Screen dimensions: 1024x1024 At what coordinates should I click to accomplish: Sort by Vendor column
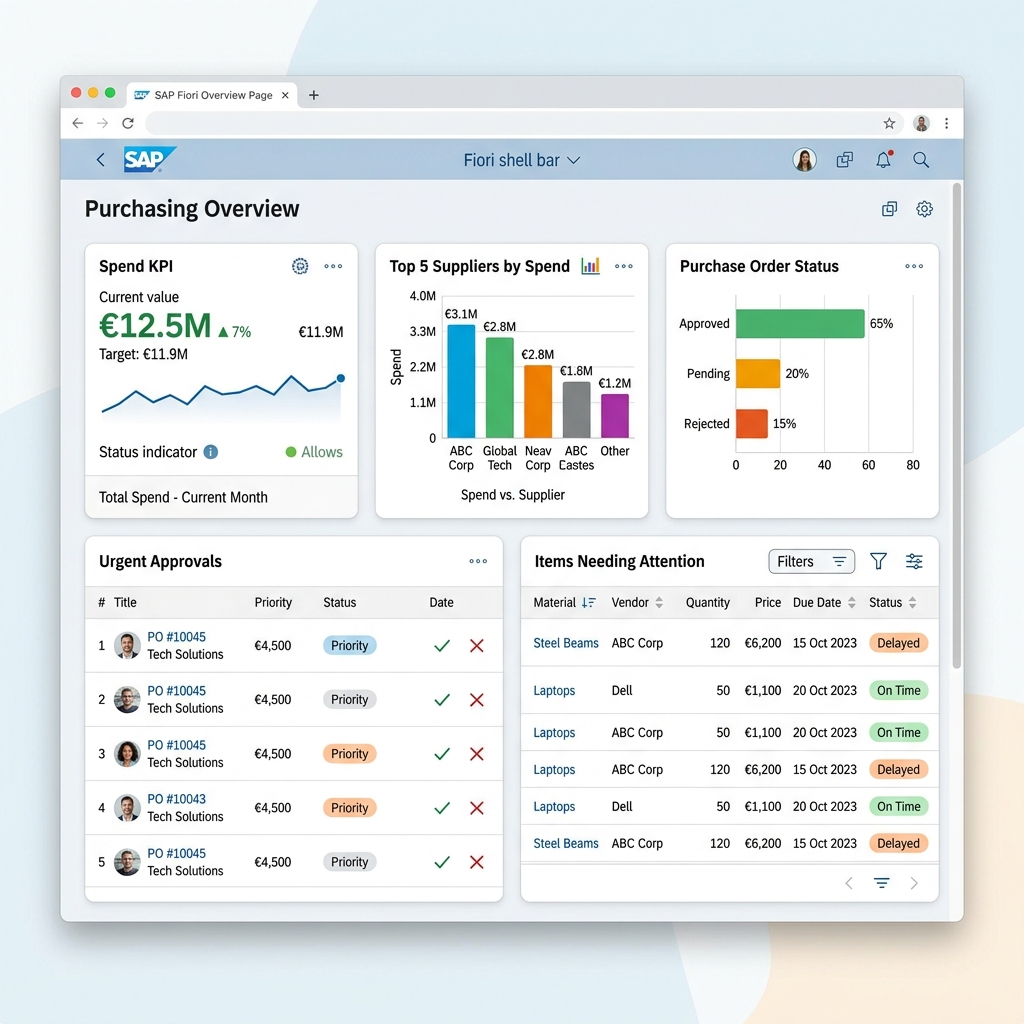click(659, 603)
